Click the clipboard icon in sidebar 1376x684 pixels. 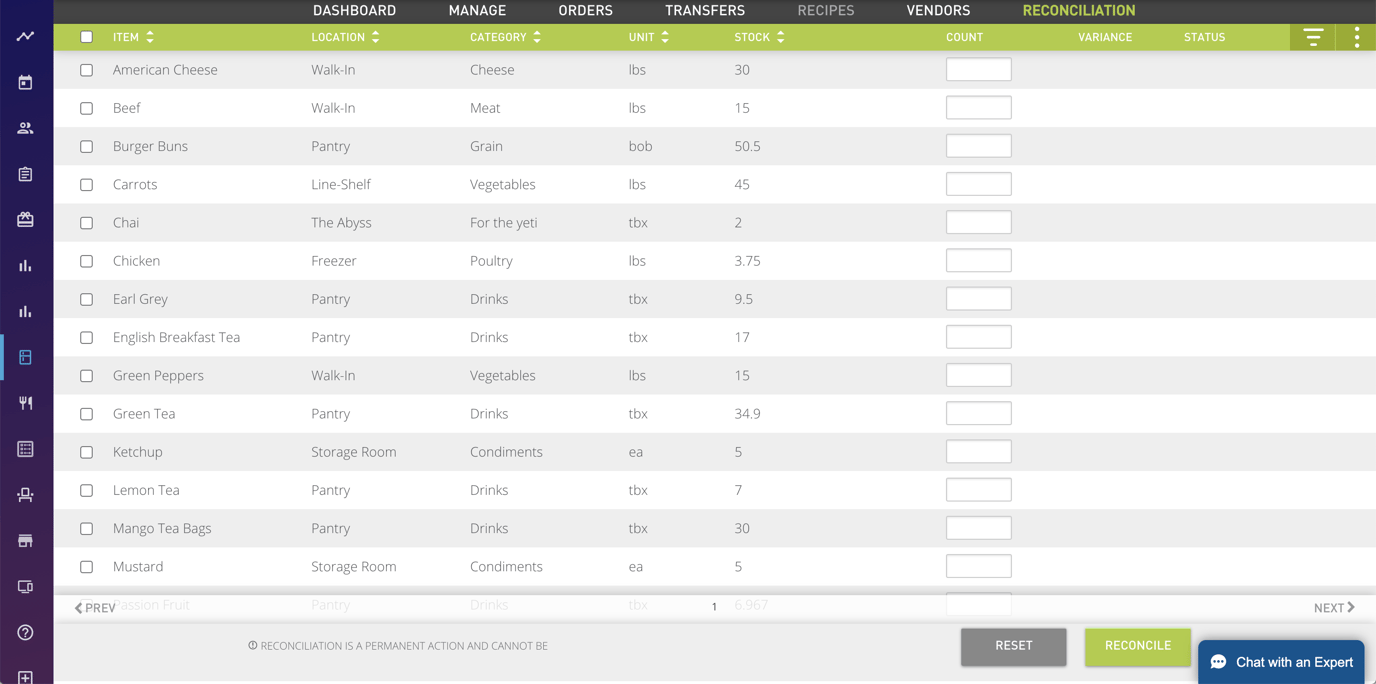click(x=25, y=174)
